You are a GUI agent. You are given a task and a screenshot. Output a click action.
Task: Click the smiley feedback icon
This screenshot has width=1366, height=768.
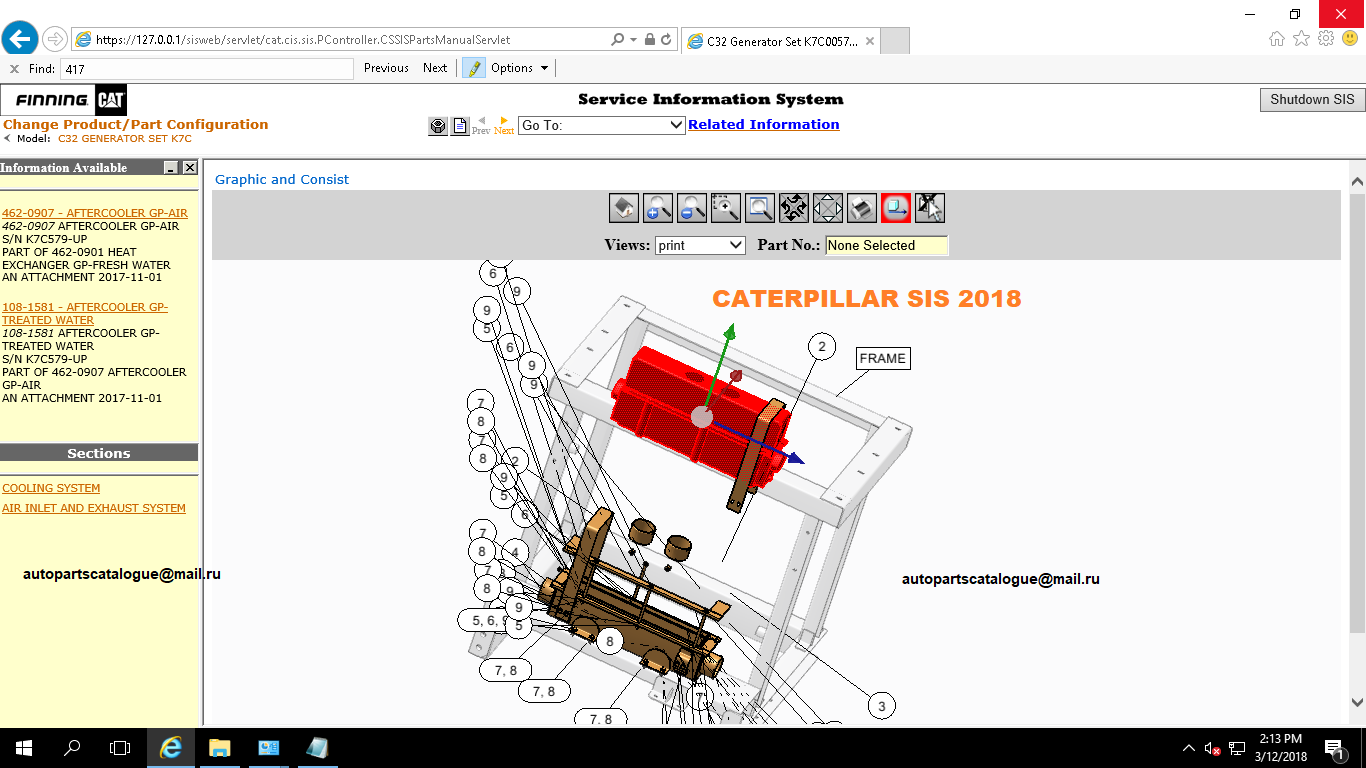pyautogui.click(x=1350, y=39)
